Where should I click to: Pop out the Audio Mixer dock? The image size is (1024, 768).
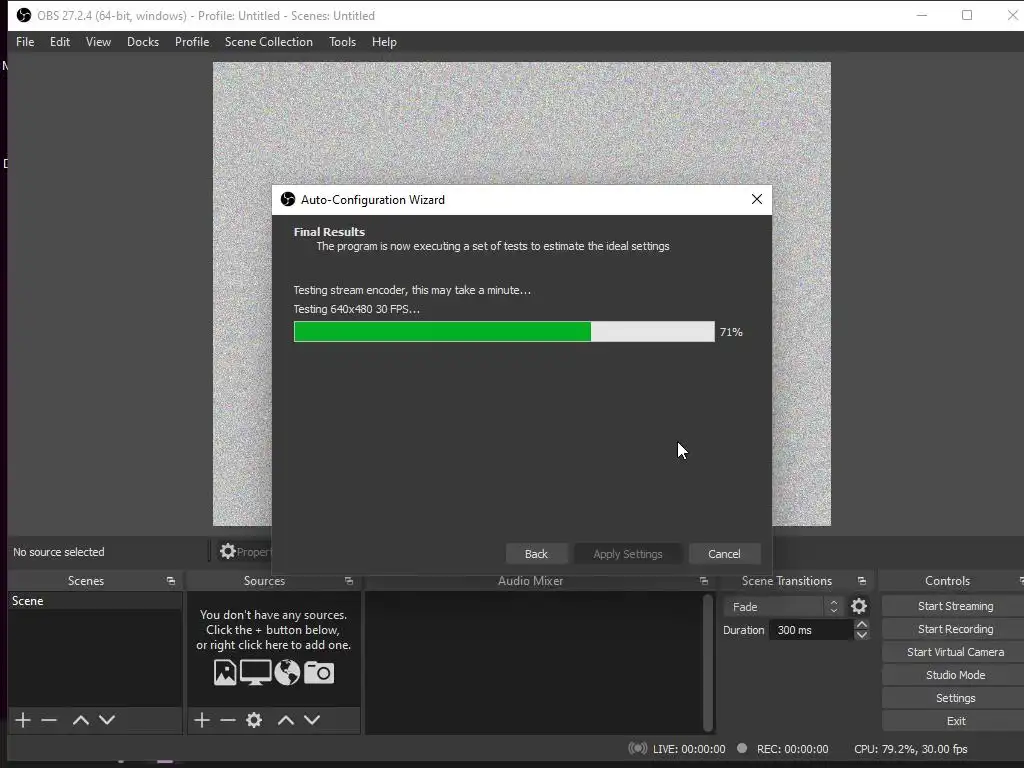703,581
